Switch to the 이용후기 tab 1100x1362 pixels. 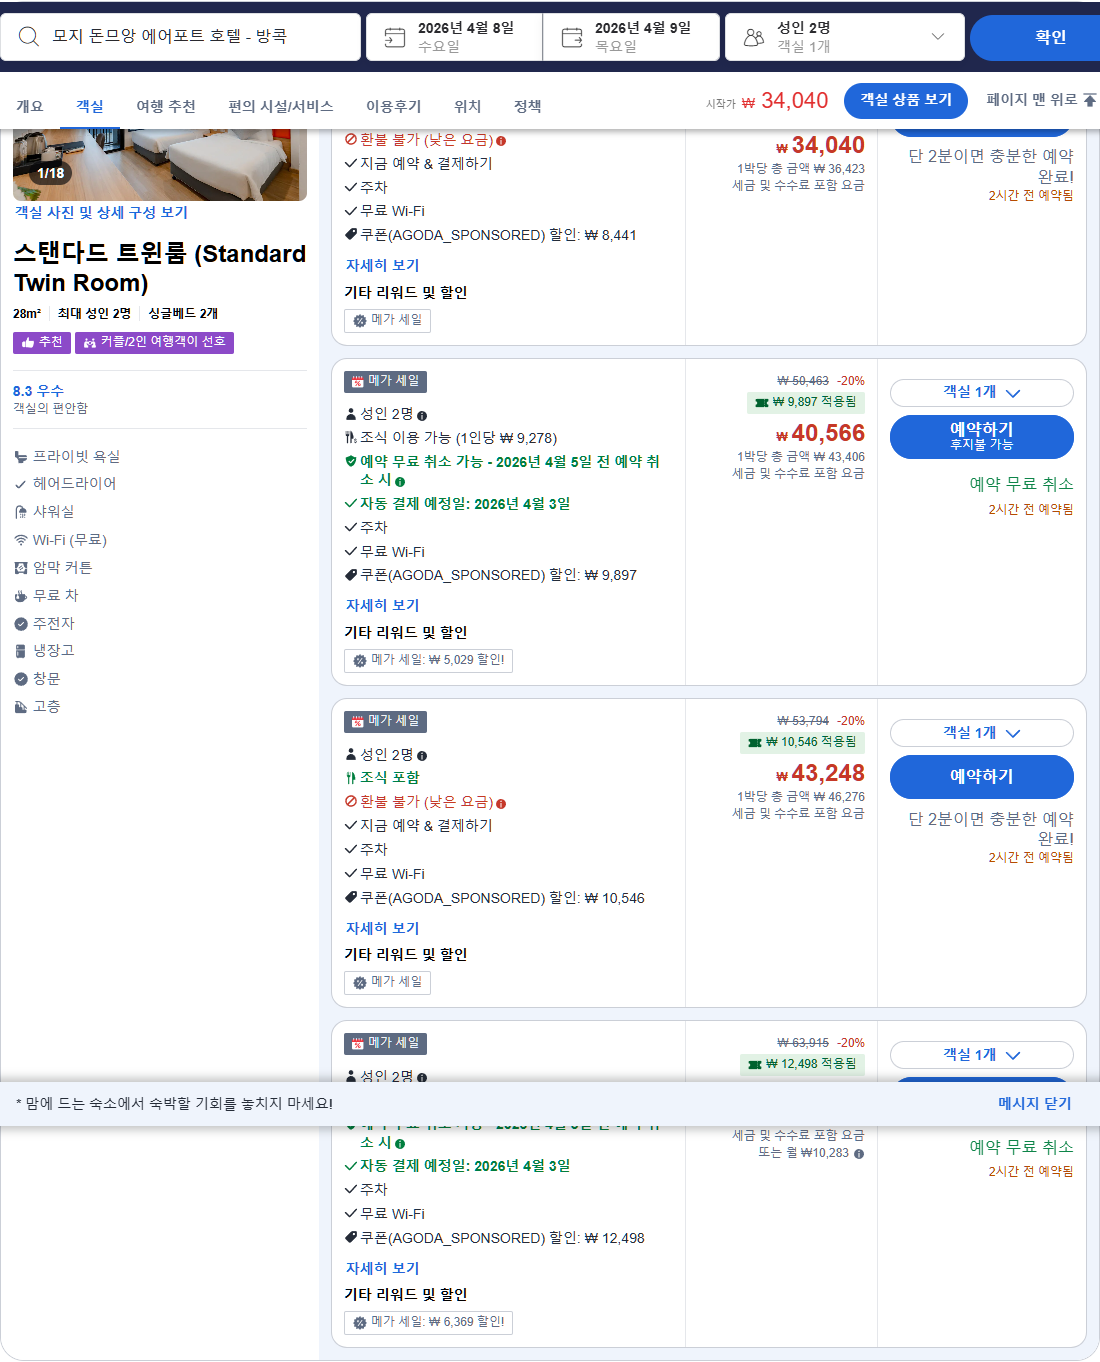[393, 106]
